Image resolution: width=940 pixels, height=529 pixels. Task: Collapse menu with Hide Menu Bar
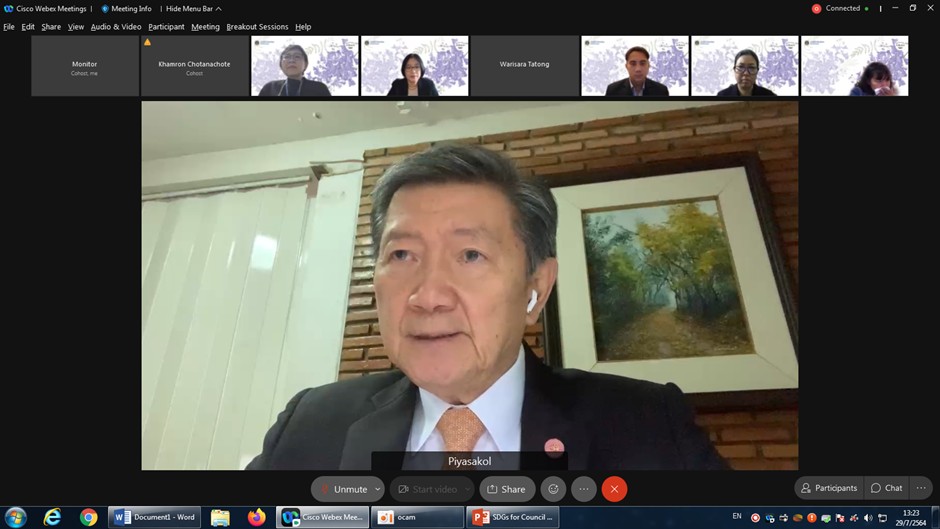click(193, 9)
